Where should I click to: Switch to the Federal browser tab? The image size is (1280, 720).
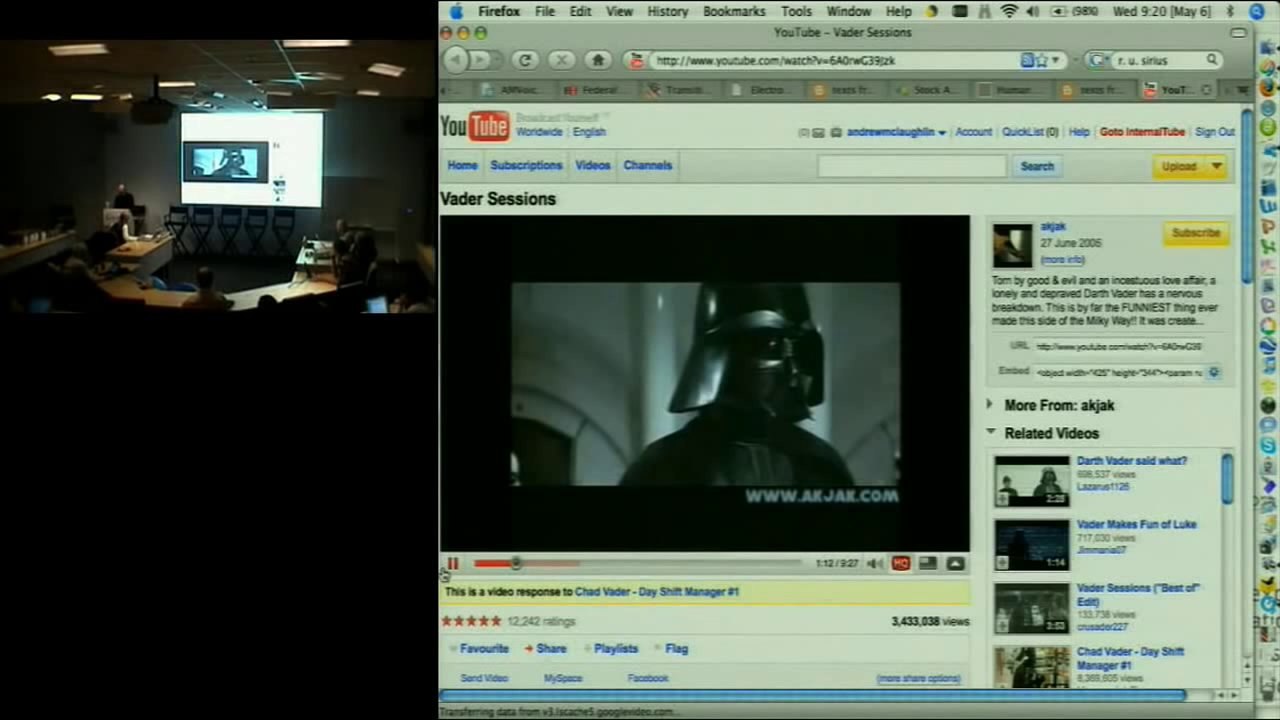pyautogui.click(x=596, y=90)
